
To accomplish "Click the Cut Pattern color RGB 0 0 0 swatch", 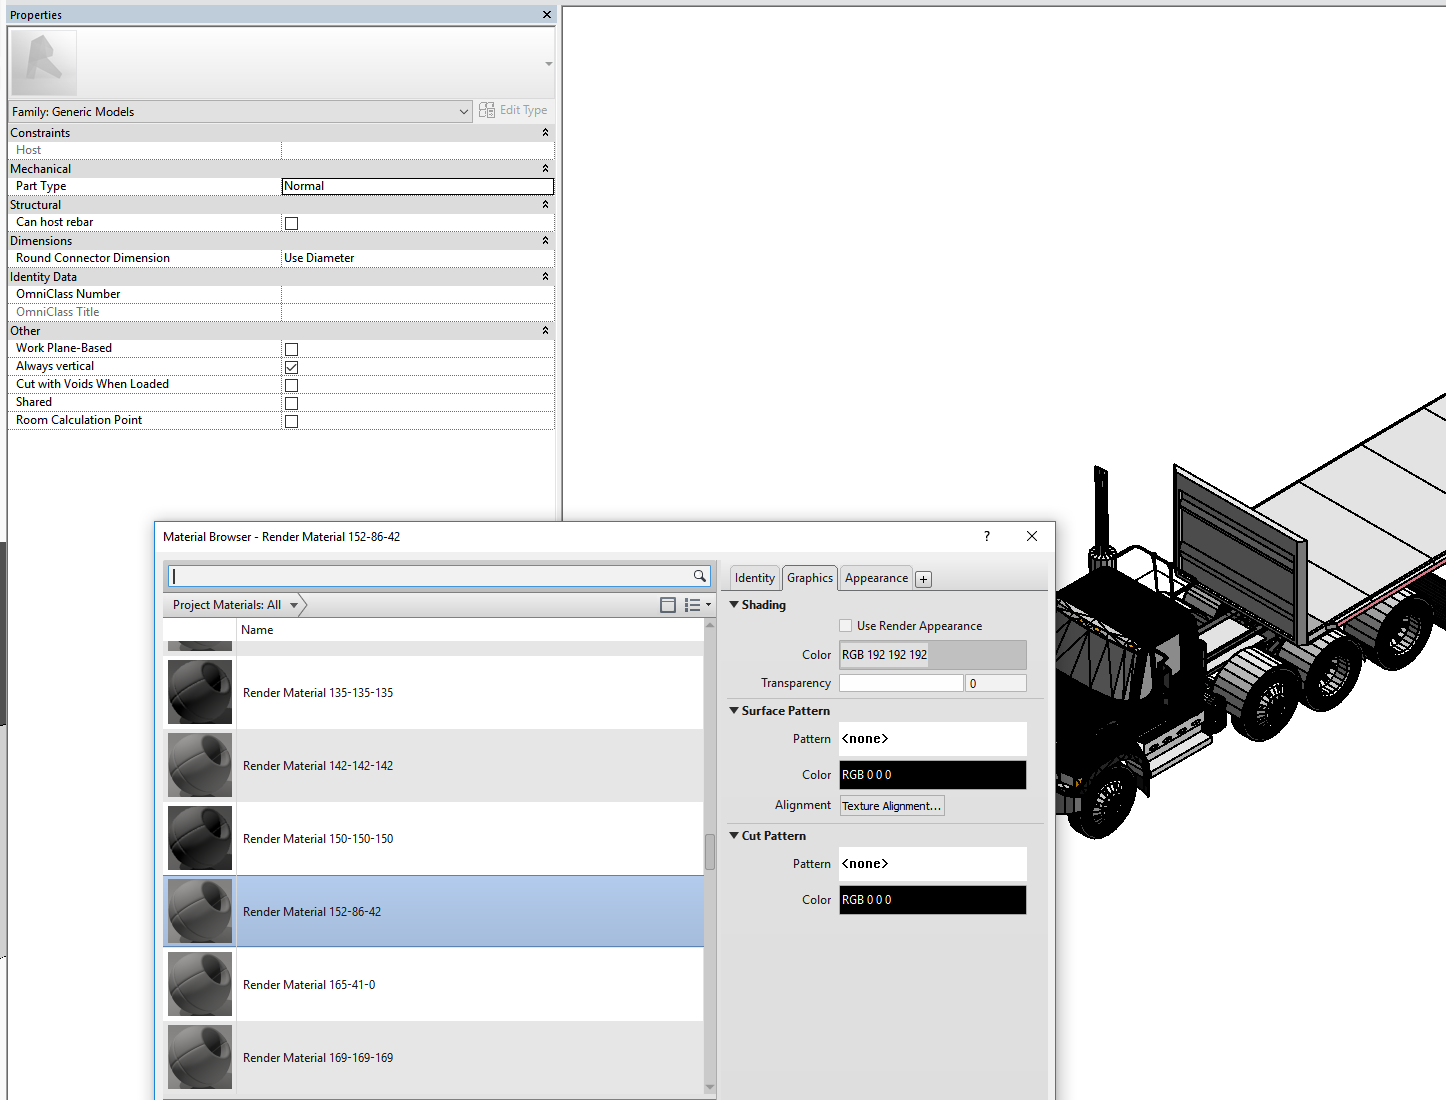I will coord(933,900).
